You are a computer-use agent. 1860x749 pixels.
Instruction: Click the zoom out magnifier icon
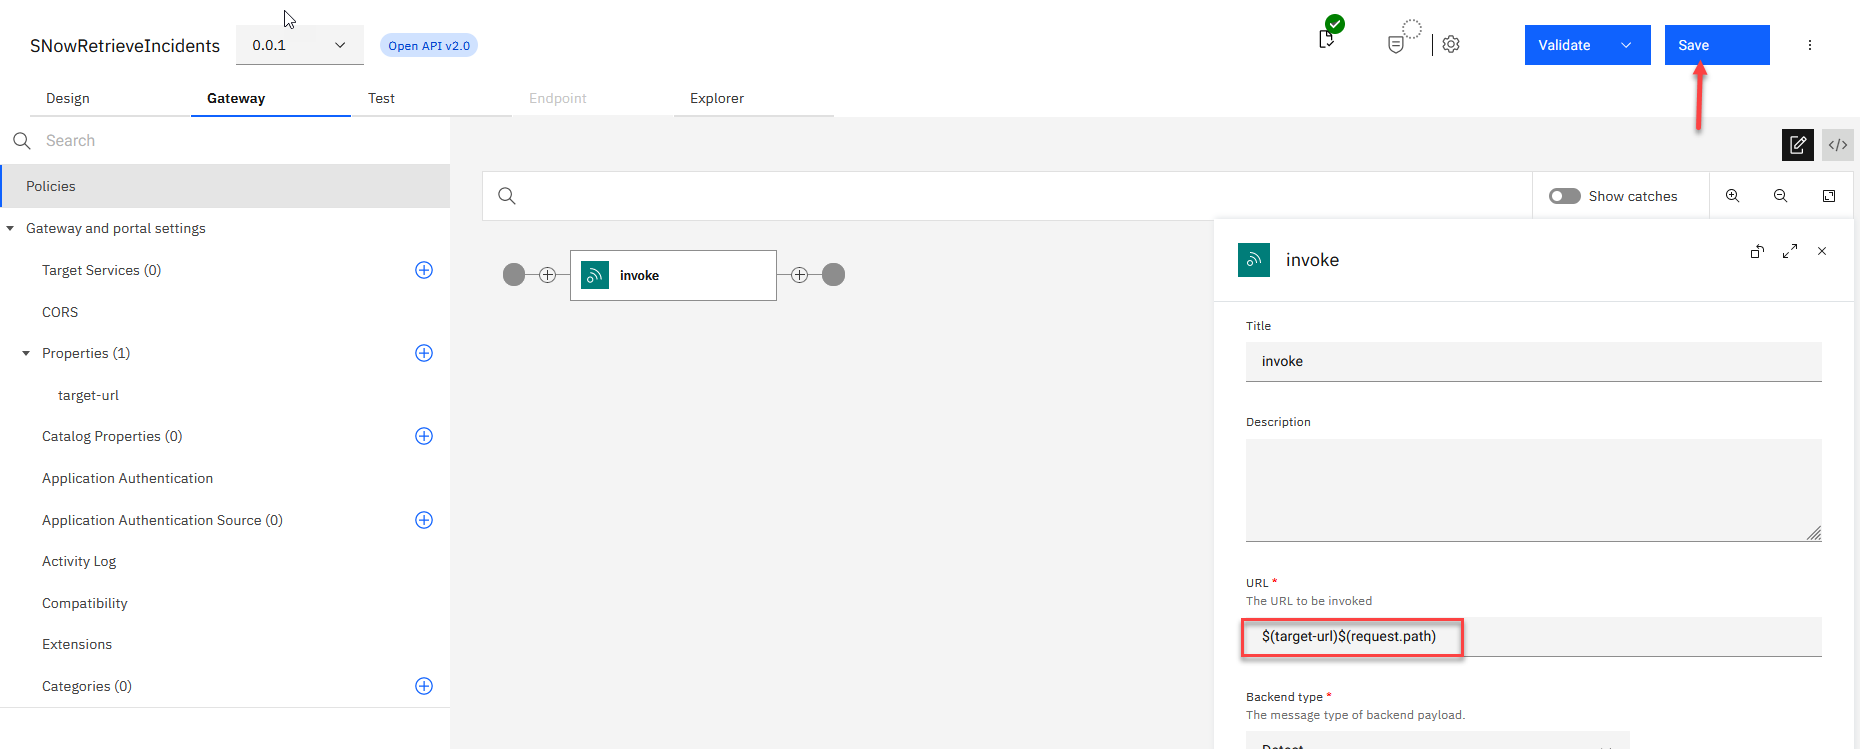tap(1780, 196)
